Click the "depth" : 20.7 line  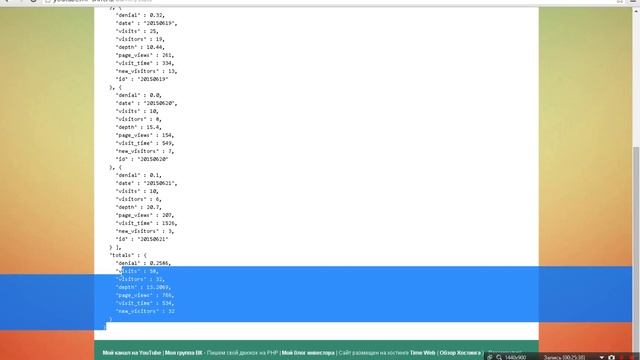coord(139,207)
